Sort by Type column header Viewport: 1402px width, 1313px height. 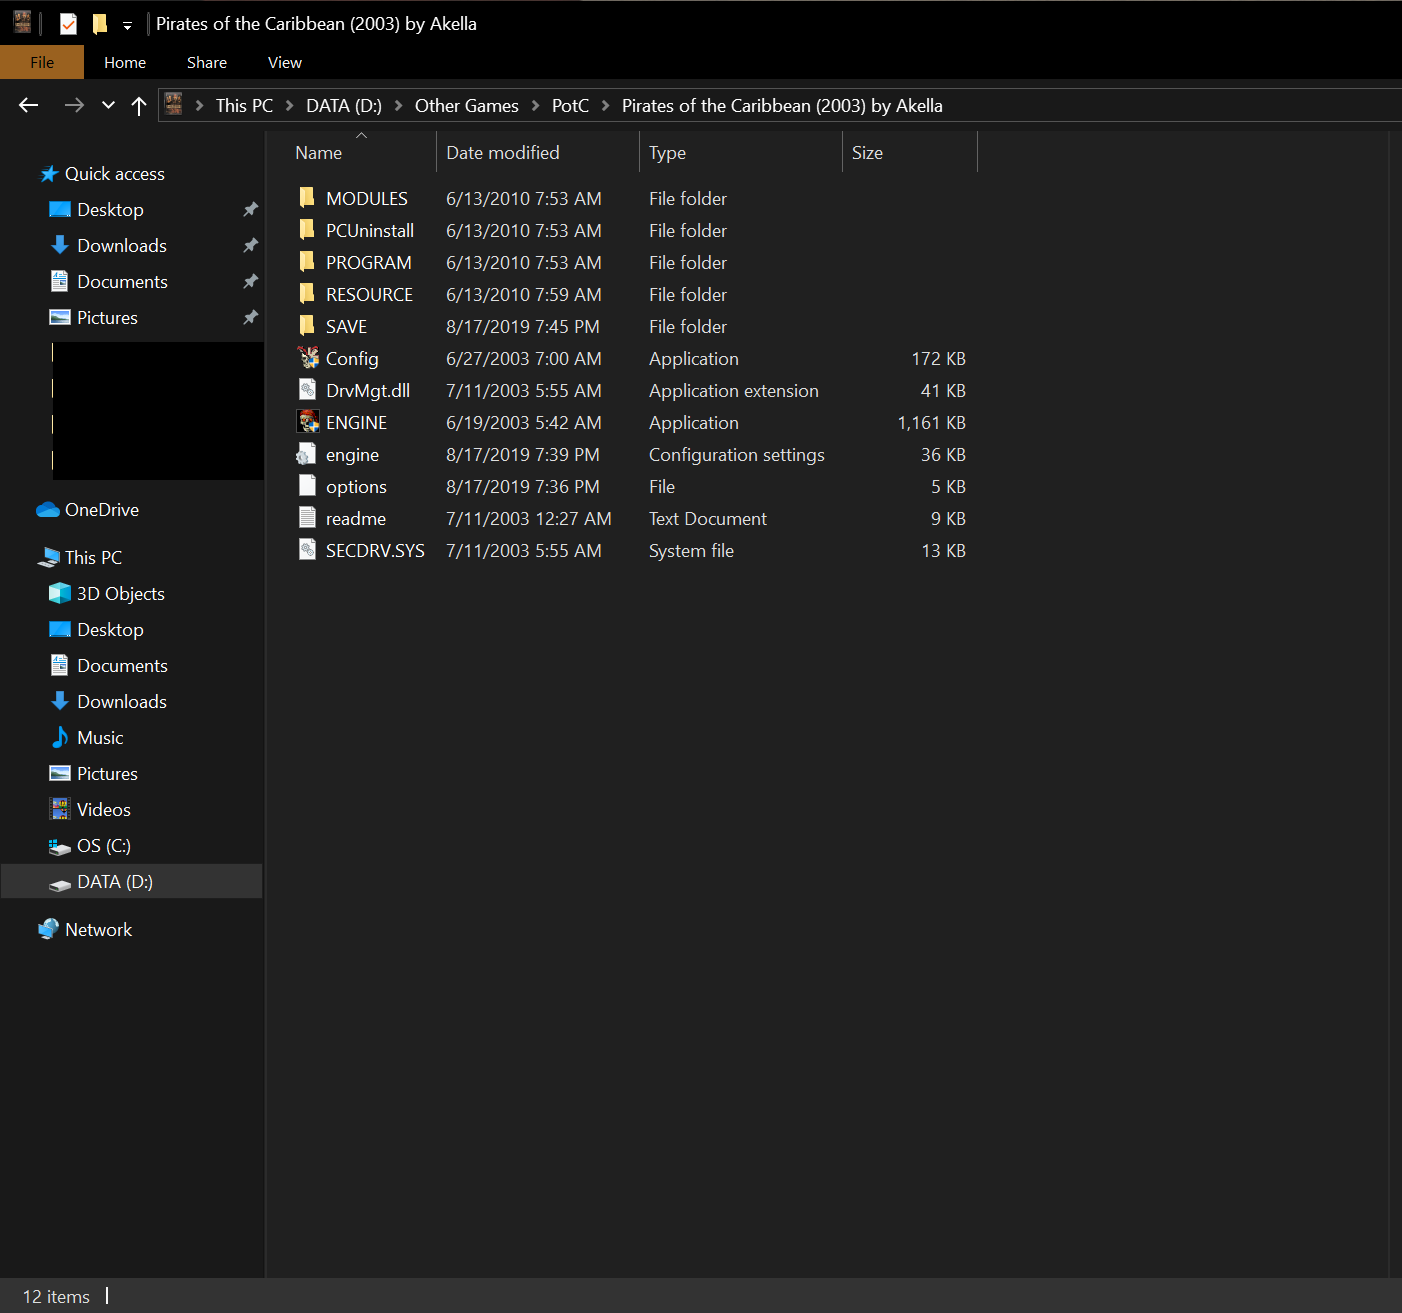tap(741, 152)
